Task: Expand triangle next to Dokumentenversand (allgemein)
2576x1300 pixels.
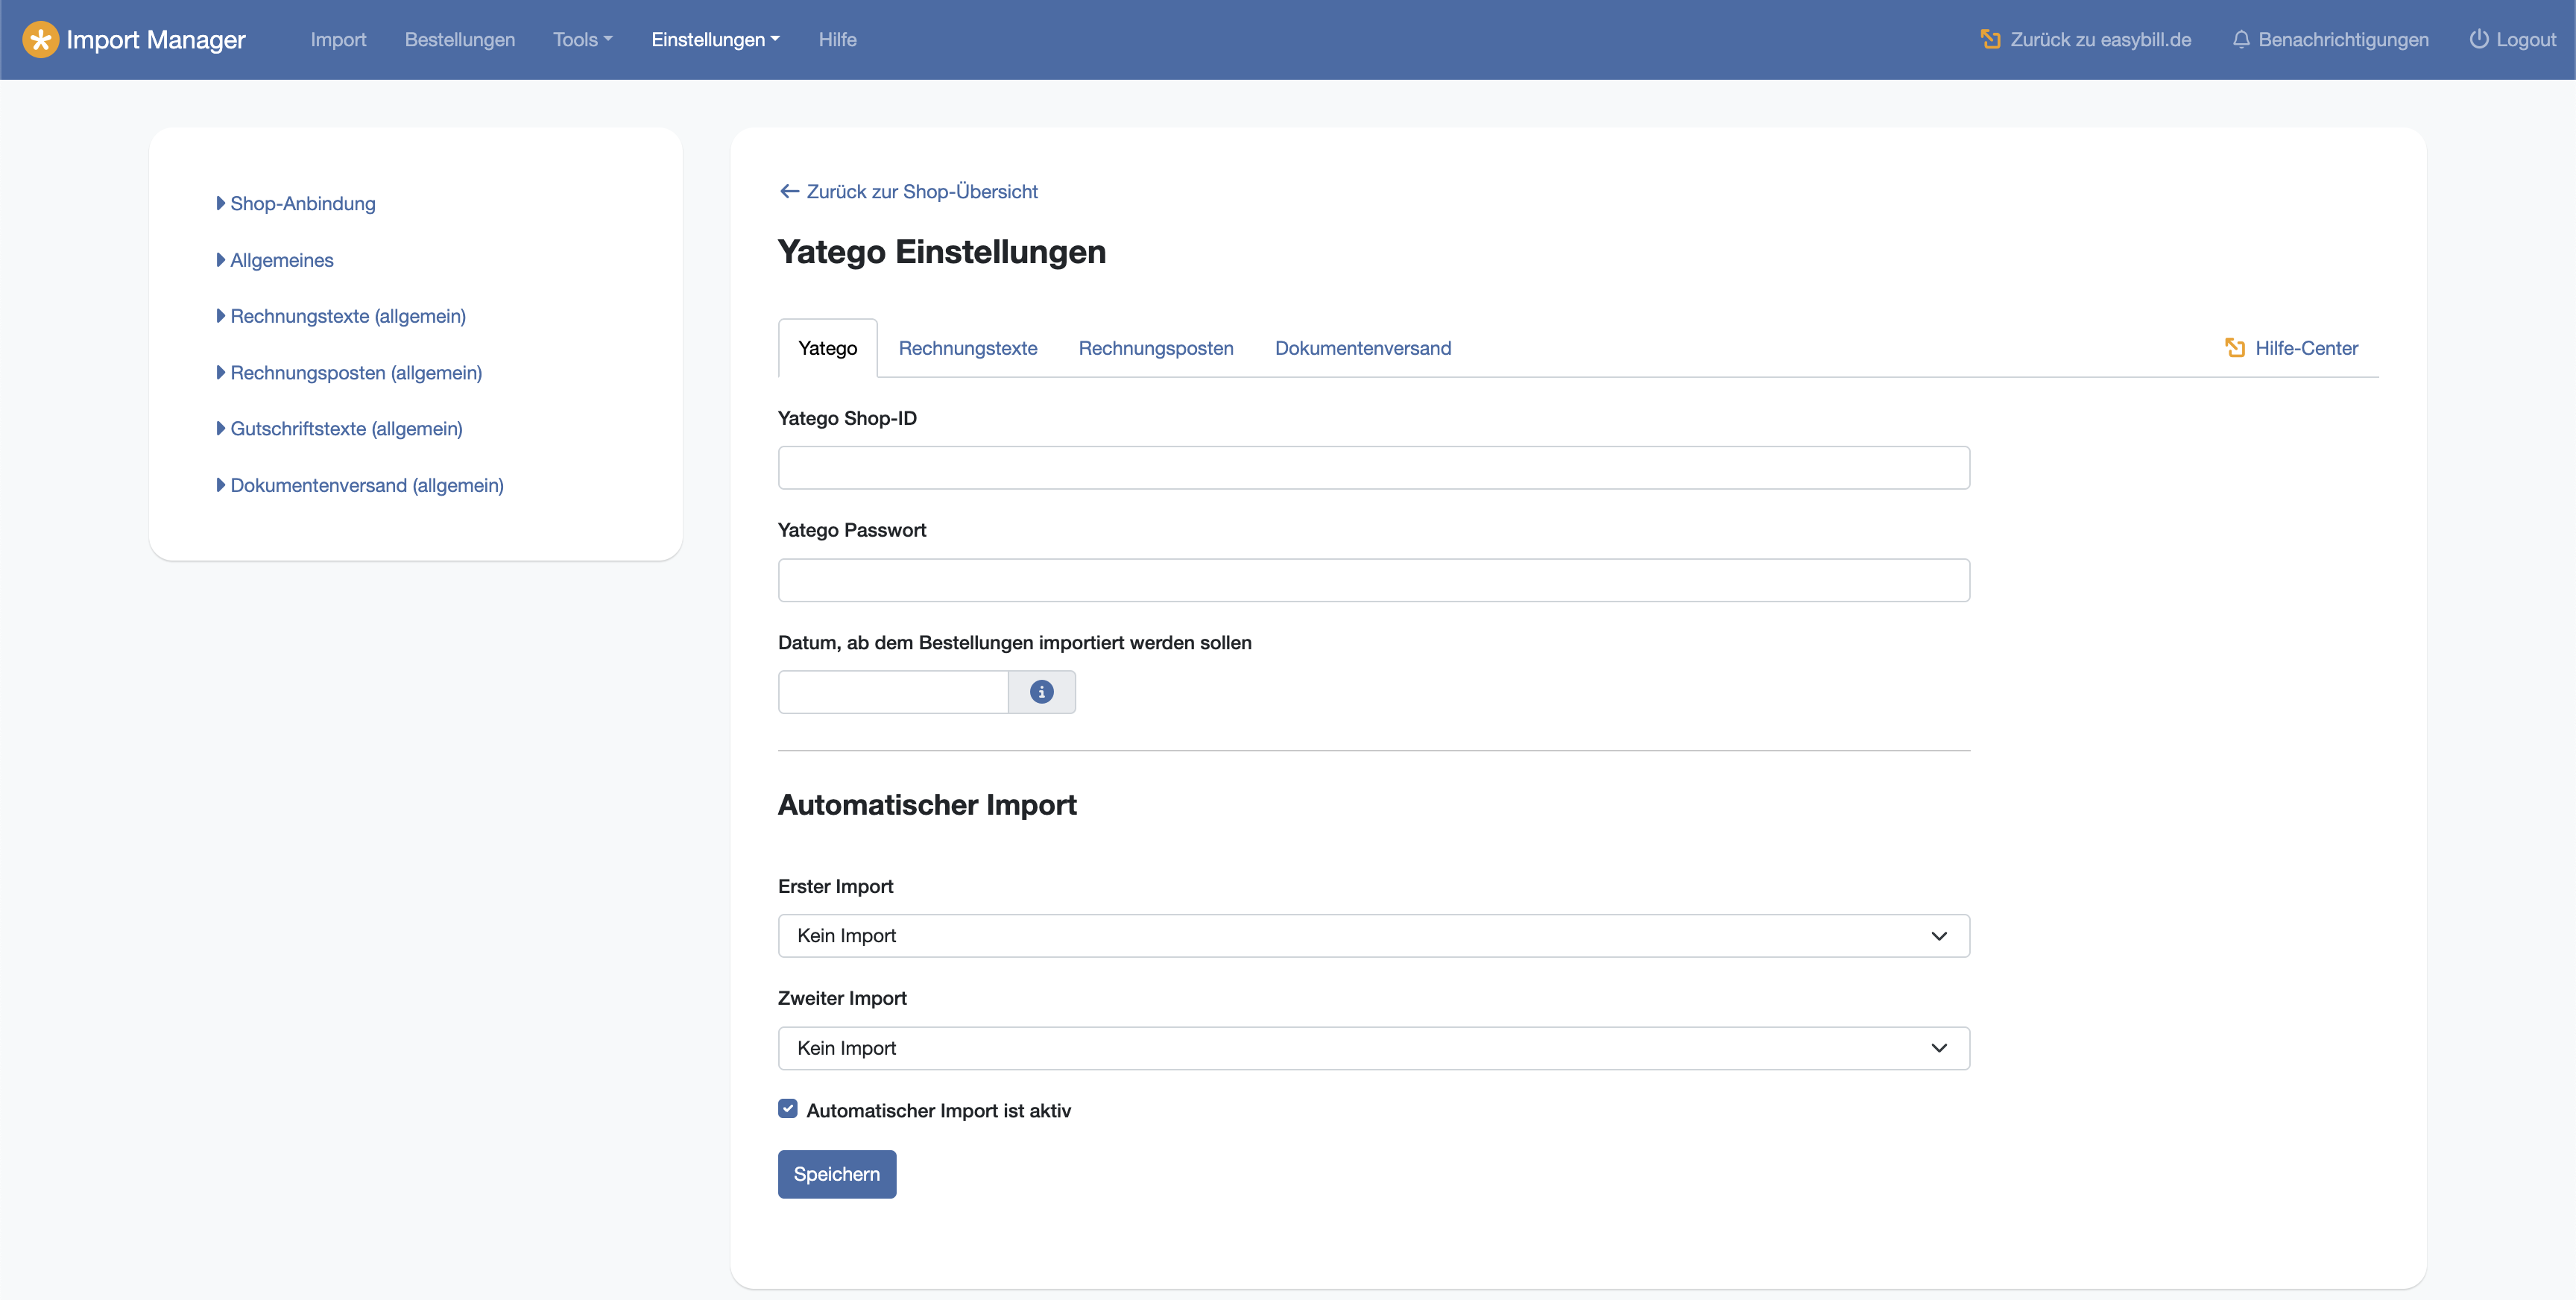Action: (221, 485)
